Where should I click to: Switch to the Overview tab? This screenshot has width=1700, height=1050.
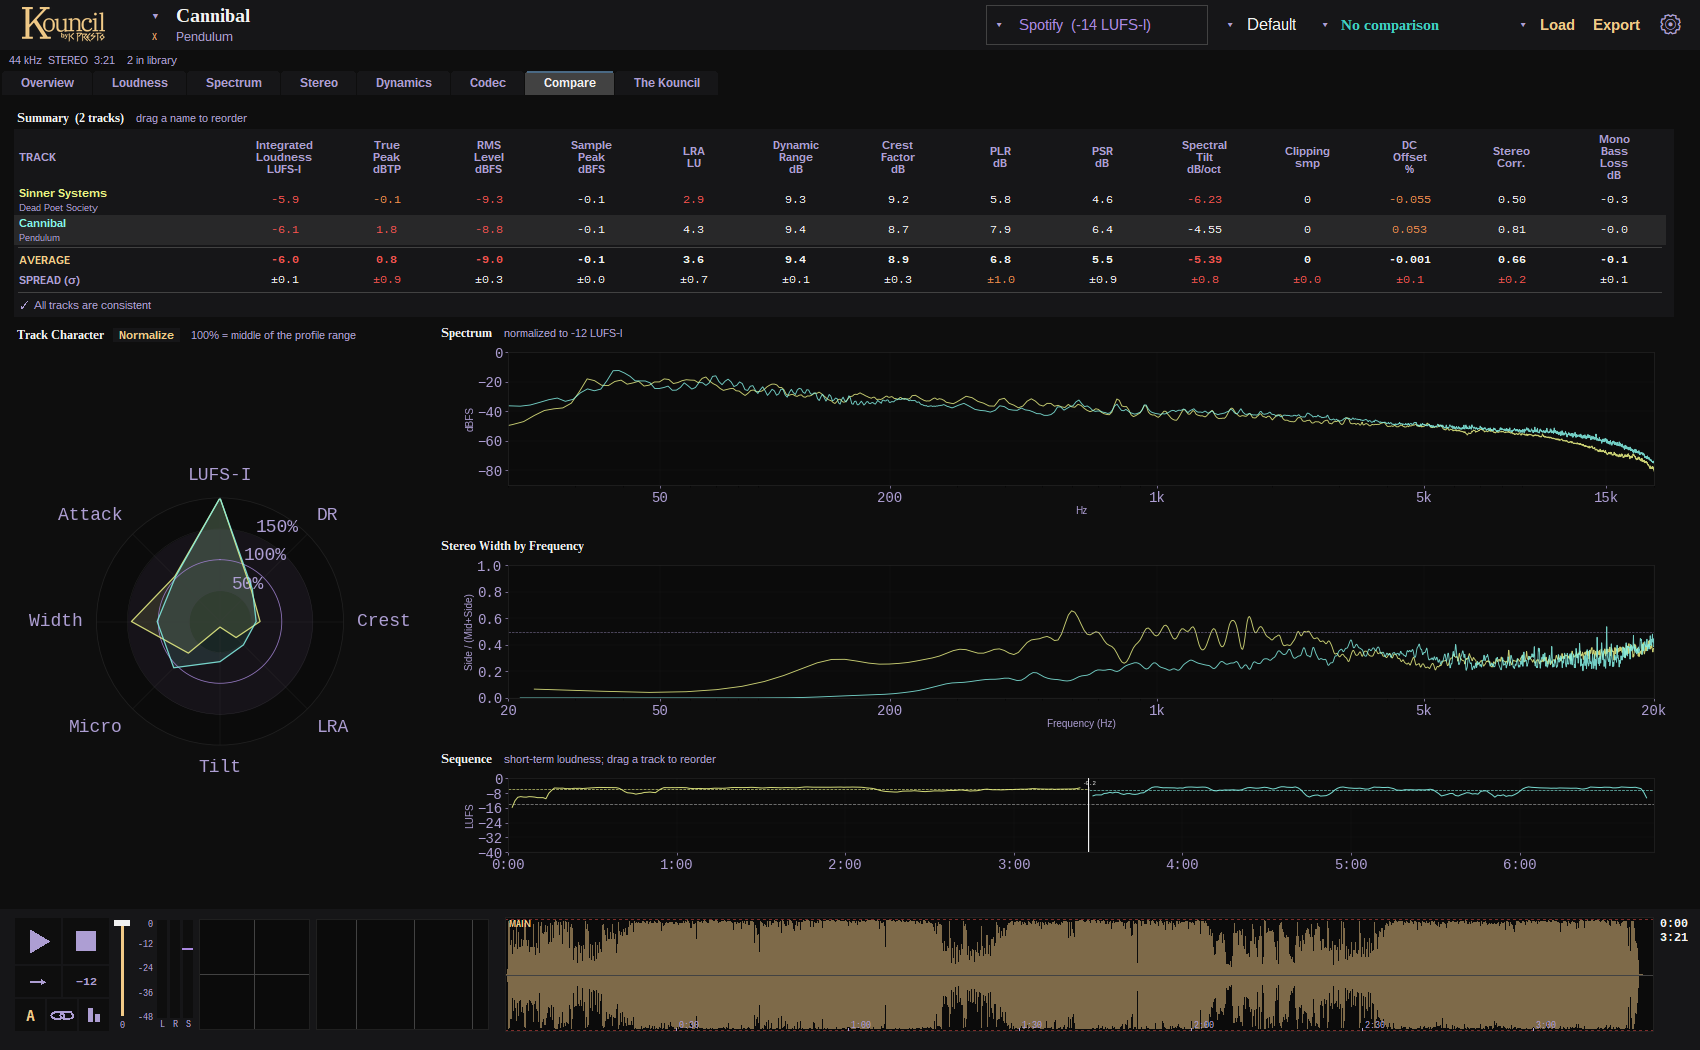[x=47, y=83]
